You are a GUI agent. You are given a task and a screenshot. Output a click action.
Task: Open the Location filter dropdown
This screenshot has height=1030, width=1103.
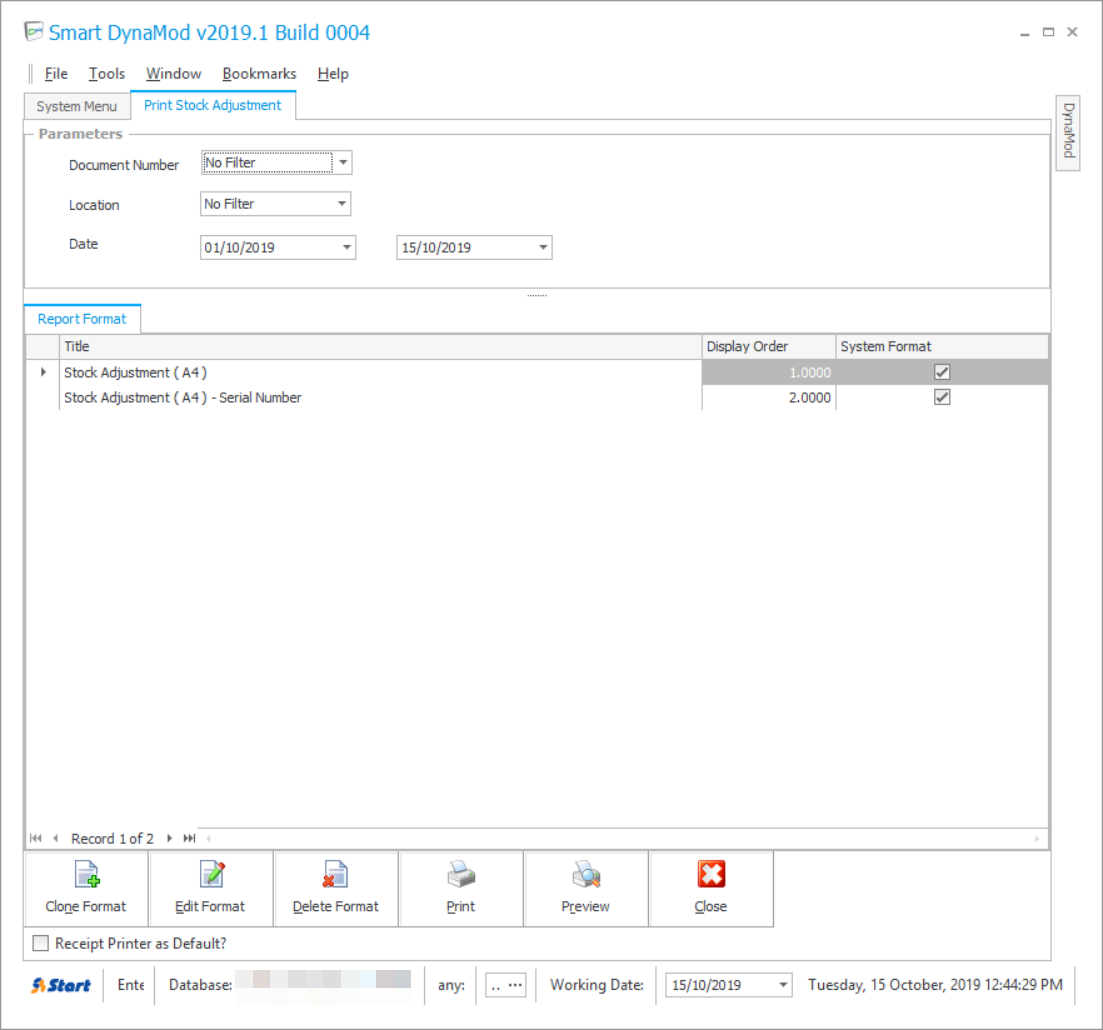342,204
